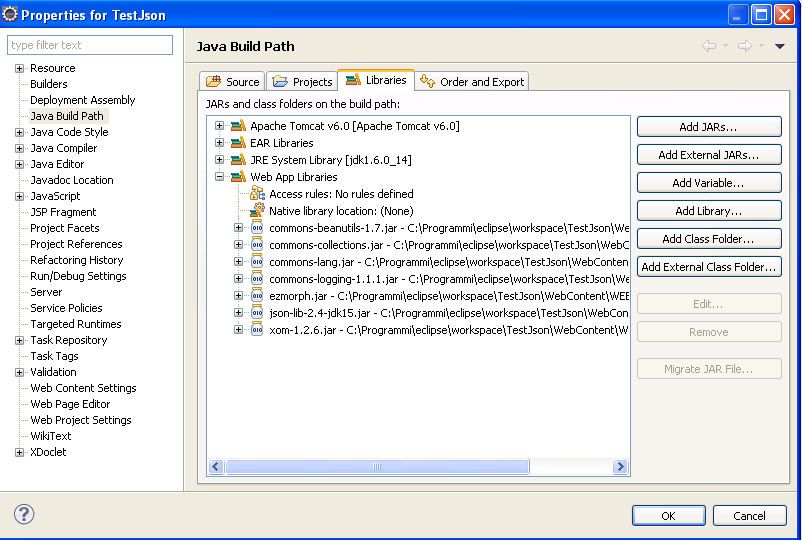Image resolution: width=802 pixels, height=541 pixels.
Task: Click the commons-logging-1.1.1.jar jar icon
Action: 257,279
